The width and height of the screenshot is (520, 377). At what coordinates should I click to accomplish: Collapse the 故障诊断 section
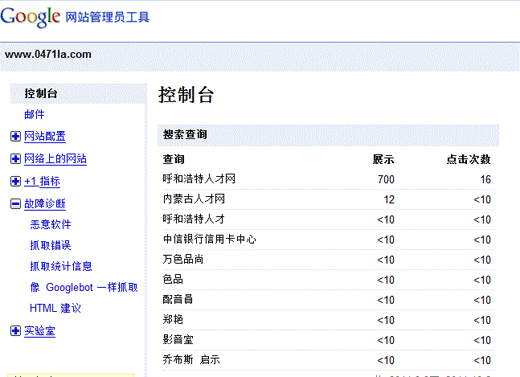[x=15, y=204]
